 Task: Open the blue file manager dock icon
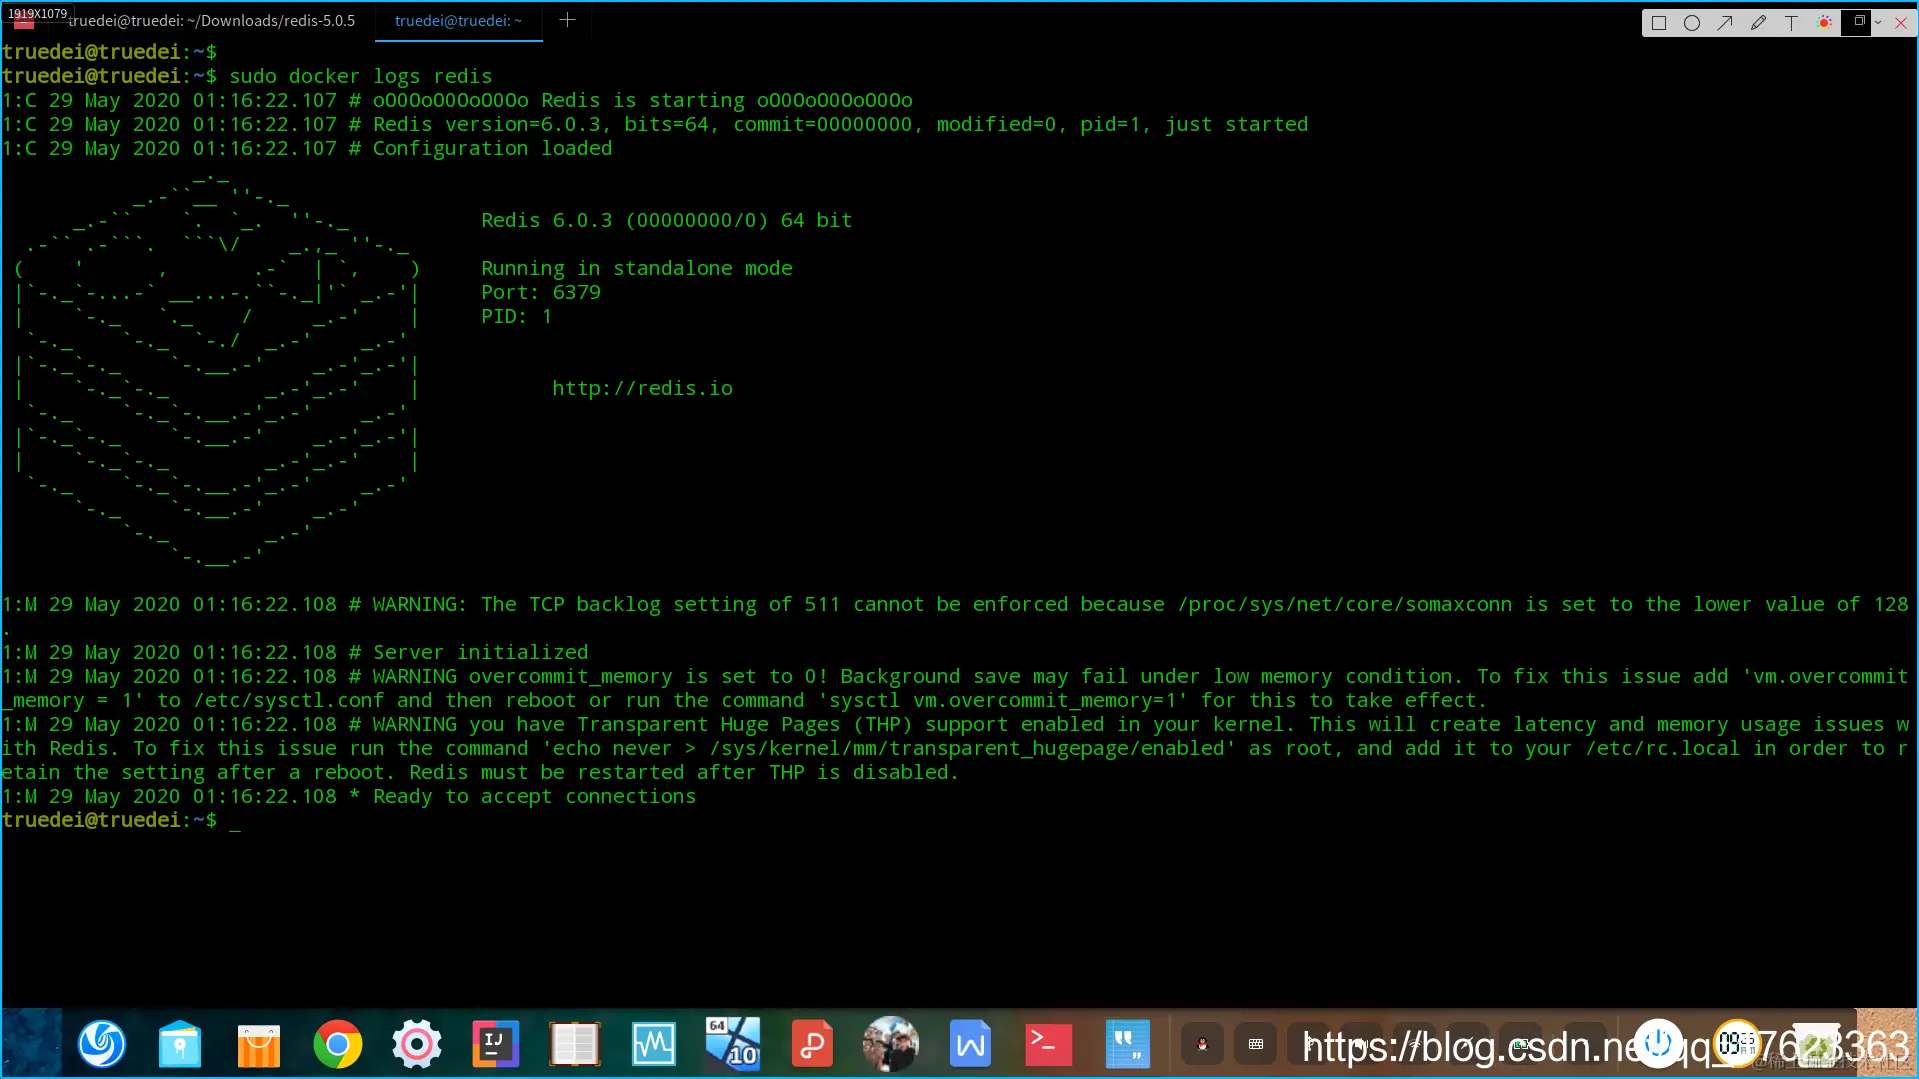click(180, 1044)
